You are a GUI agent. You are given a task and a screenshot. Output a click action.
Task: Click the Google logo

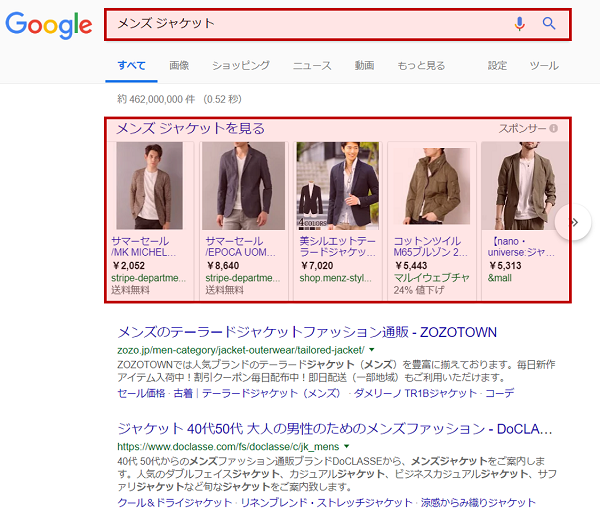[x=49, y=25]
